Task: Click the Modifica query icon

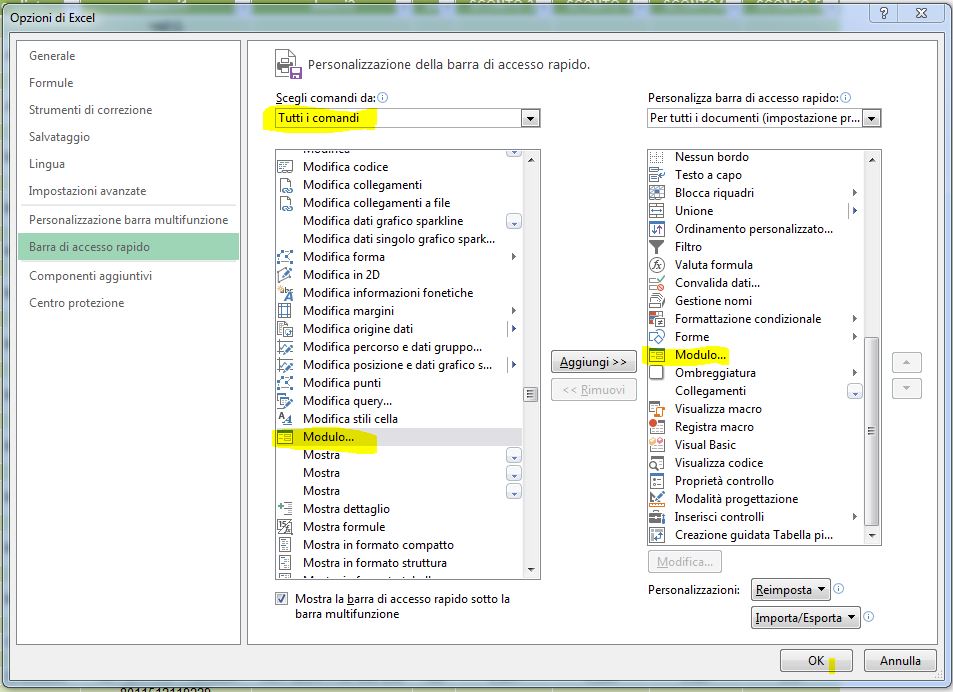Action: (x=285, y=401)
